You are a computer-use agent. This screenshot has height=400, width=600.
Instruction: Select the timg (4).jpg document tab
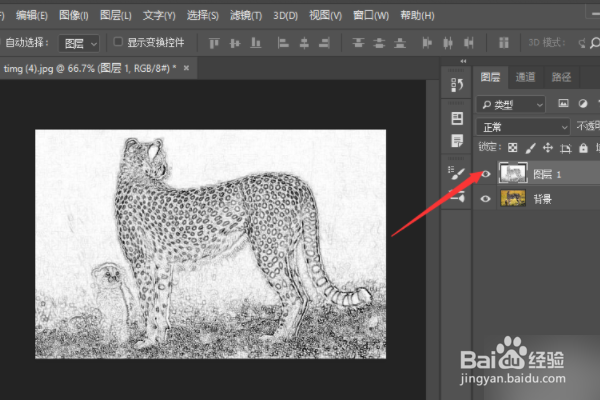tap(90, 69)
